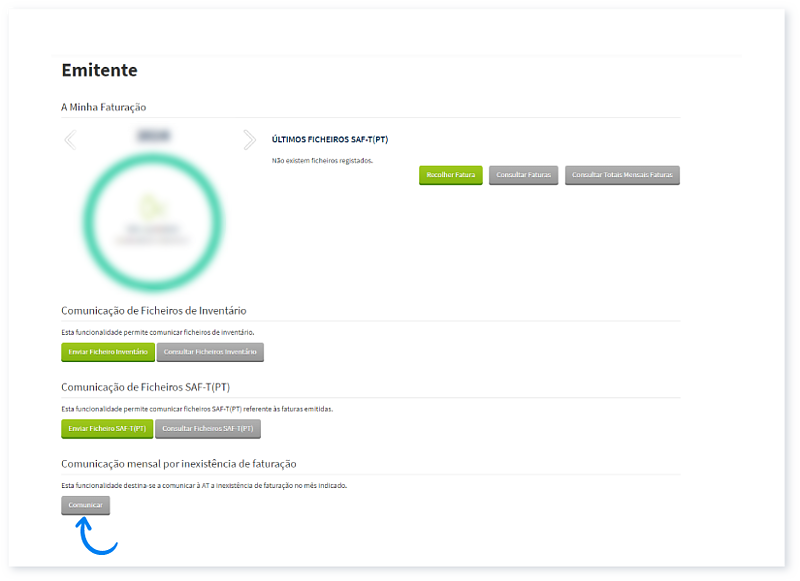Image resolution: width=800 pixels, height=581 pixels.
Task: Click Enviar Ficheiro SAF-T(PT) button
Action: (107, 429)
